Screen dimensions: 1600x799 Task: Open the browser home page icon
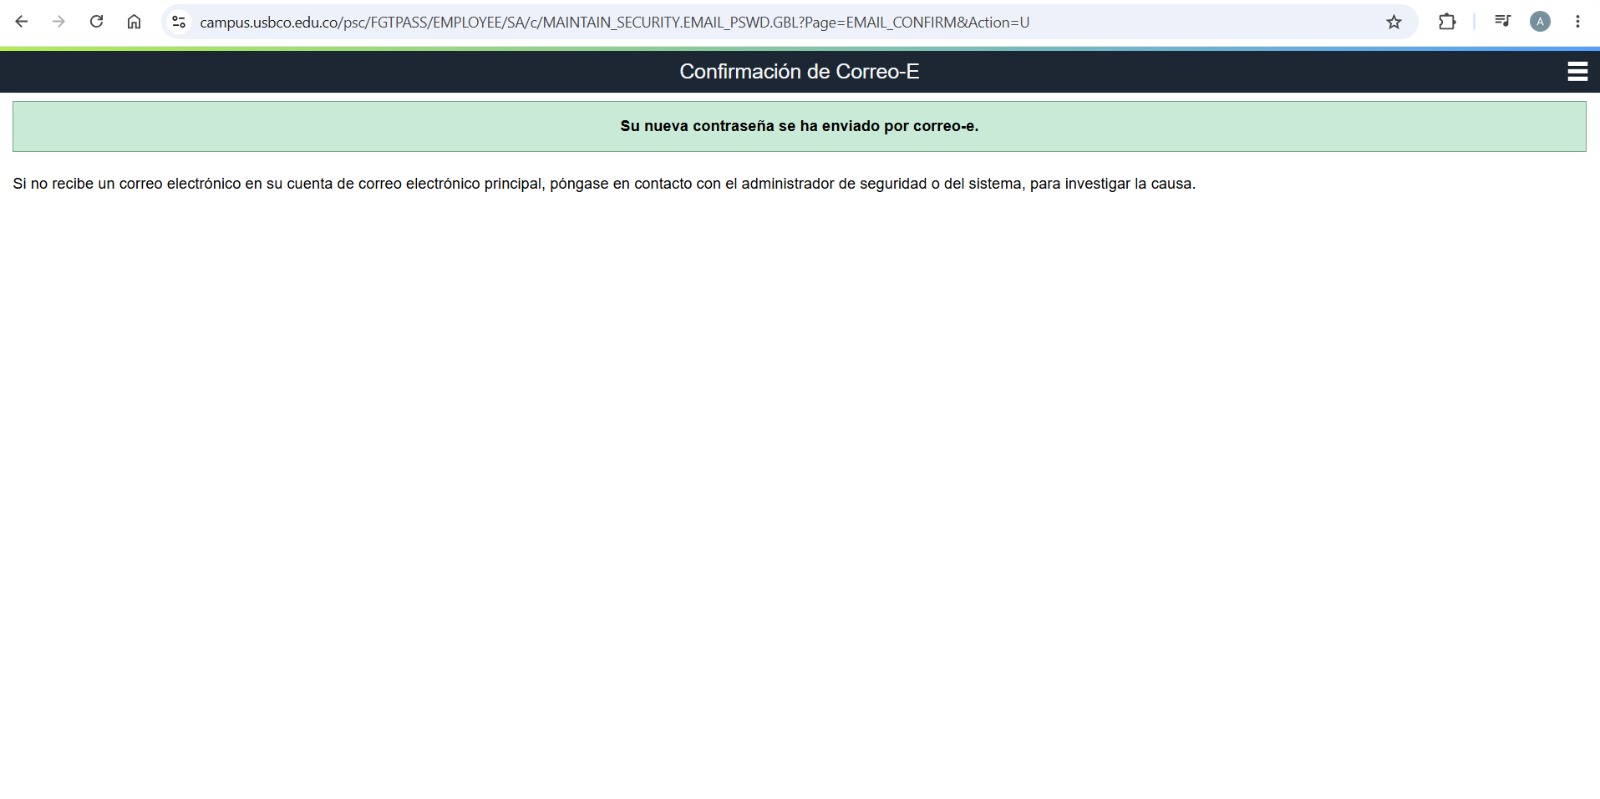pyautogui.click(x=134, y=22)
